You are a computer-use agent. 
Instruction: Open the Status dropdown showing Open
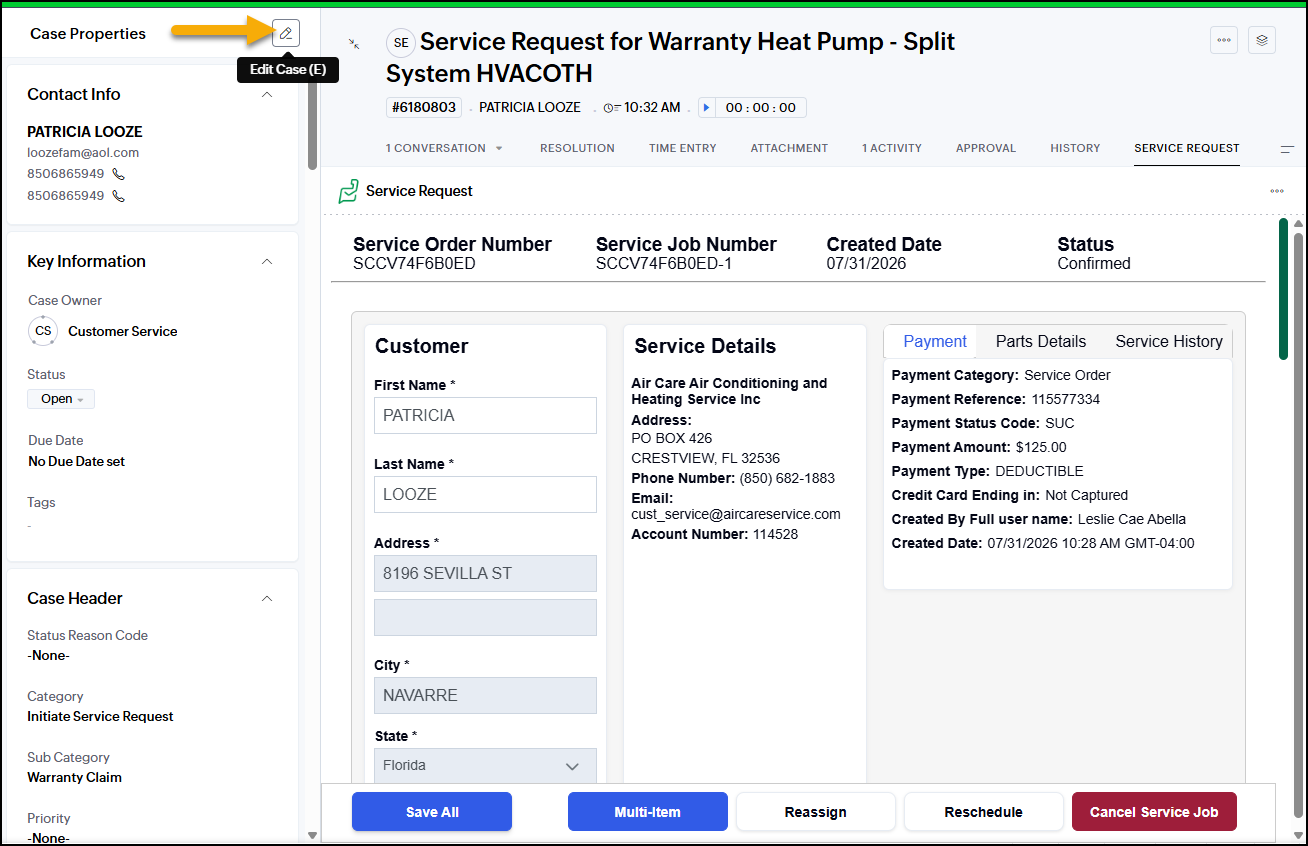tap(61, 399)
